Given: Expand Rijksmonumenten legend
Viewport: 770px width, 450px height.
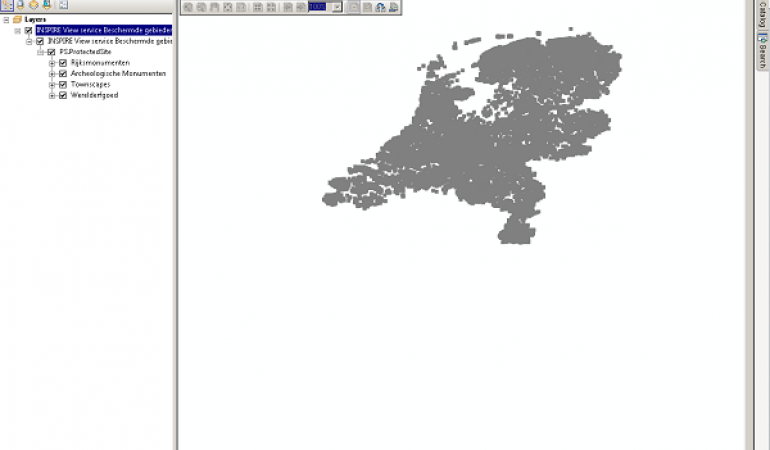Looking at the screenshot, I should [x=52, y=63].
